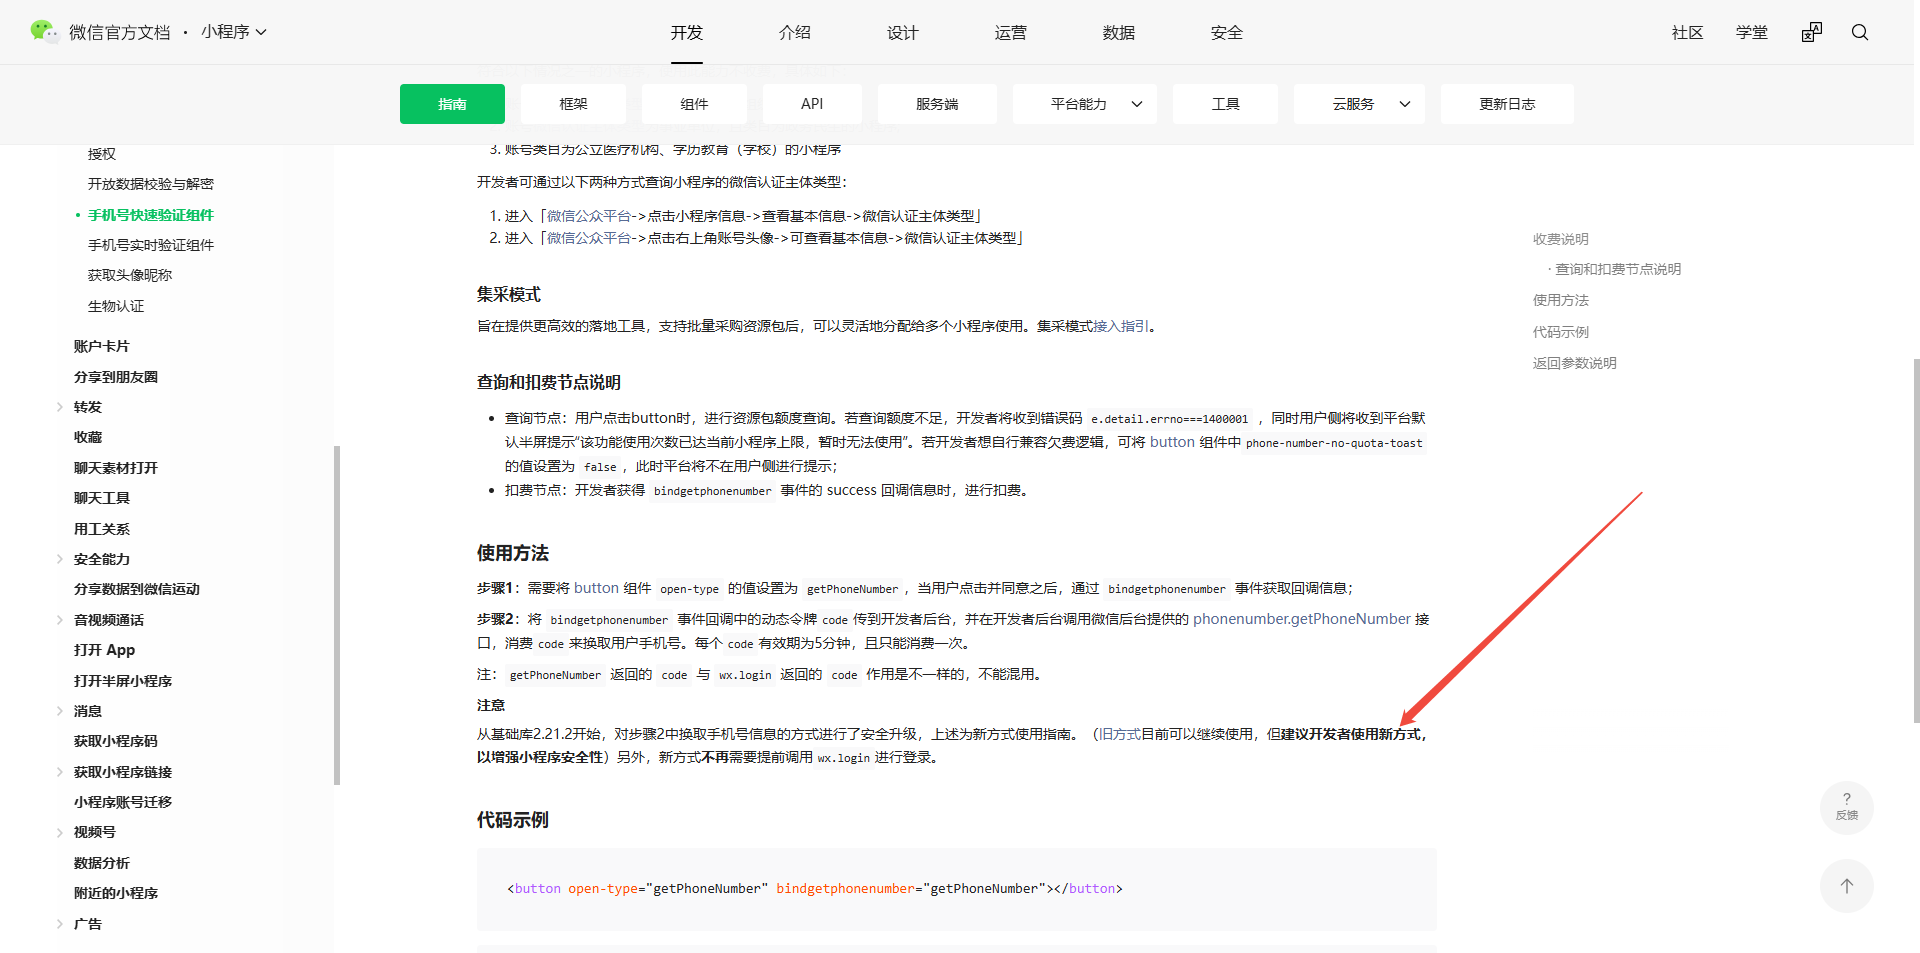Open the first 微信公众平台 link
Image resolution: width=1920 pixels, height=953 pixels.
point(589,216)
